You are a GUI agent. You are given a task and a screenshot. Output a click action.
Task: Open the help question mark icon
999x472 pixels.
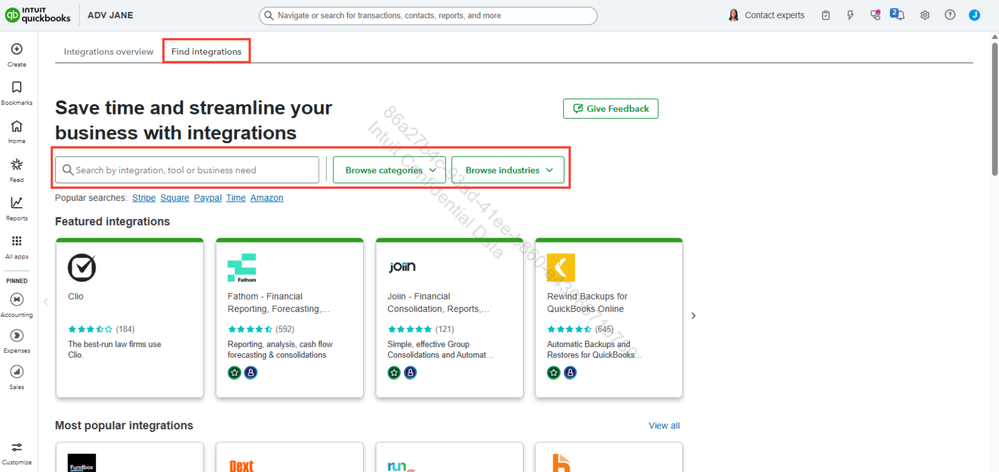tap(950, 15)
